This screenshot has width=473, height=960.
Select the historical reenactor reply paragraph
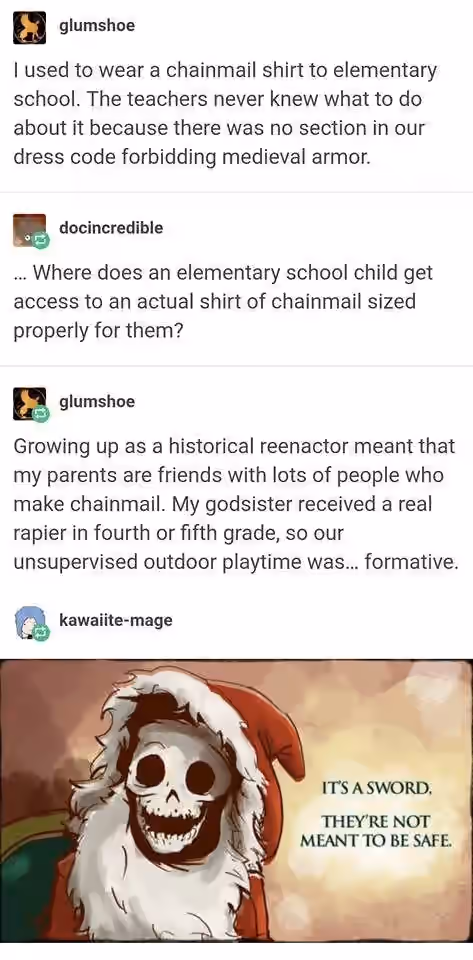[x=235, y=503]
